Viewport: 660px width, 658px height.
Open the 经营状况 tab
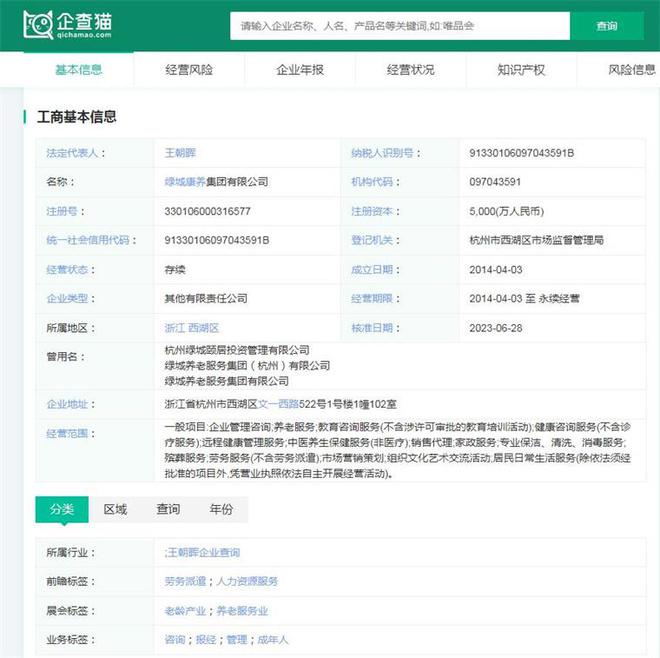coord(410,69)
